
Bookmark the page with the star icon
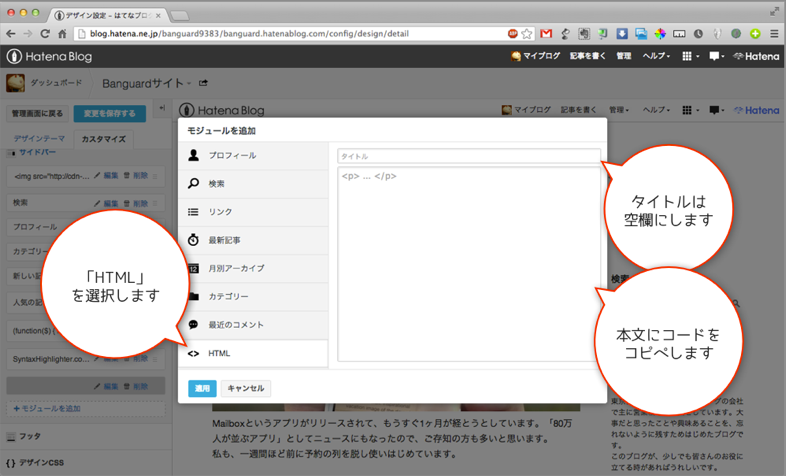point(526,34)
